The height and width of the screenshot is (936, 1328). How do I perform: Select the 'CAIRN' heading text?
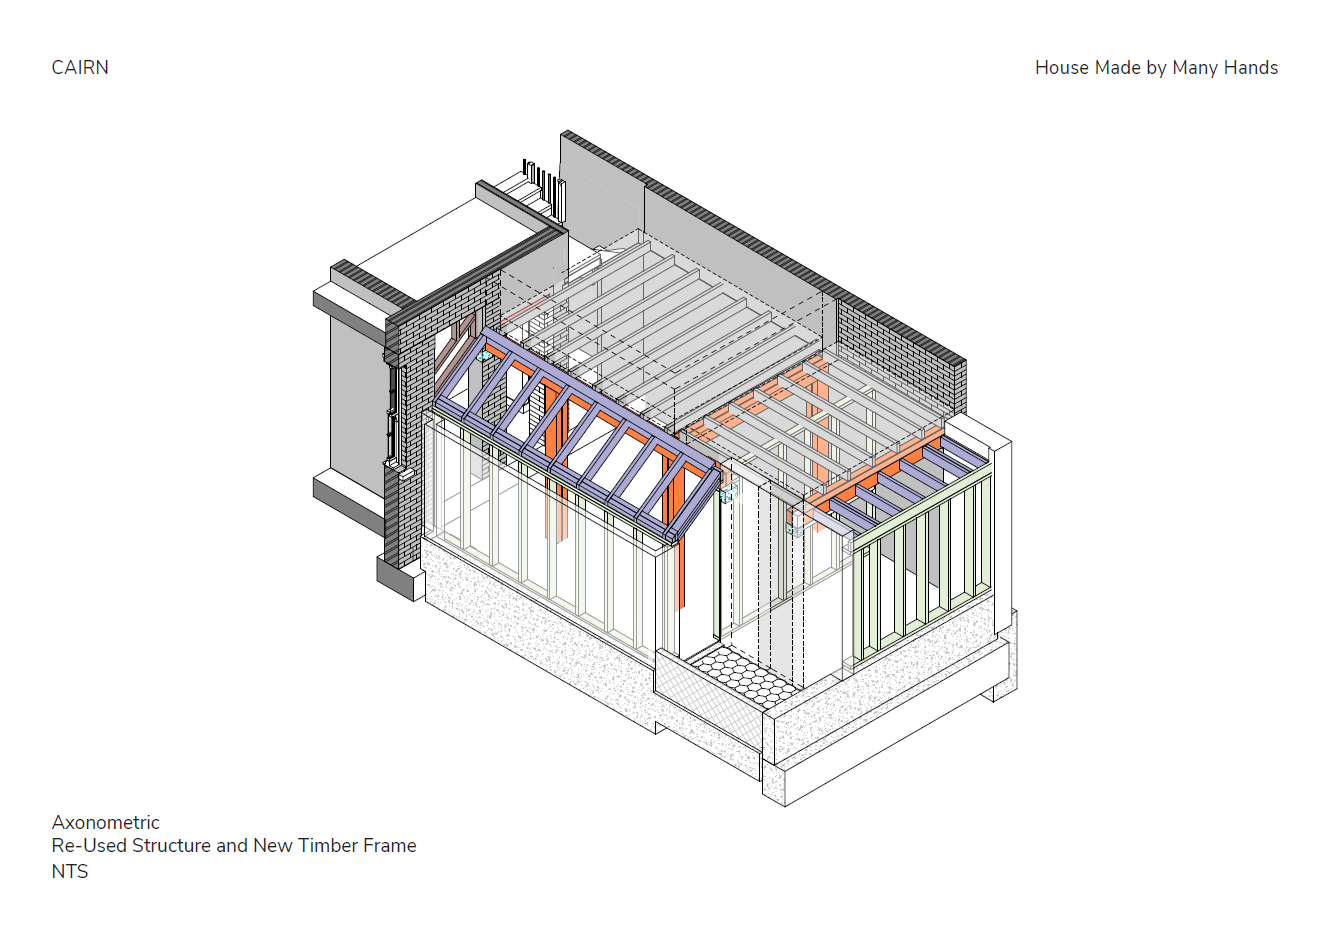pyautogui.click(x=80, y=68)
